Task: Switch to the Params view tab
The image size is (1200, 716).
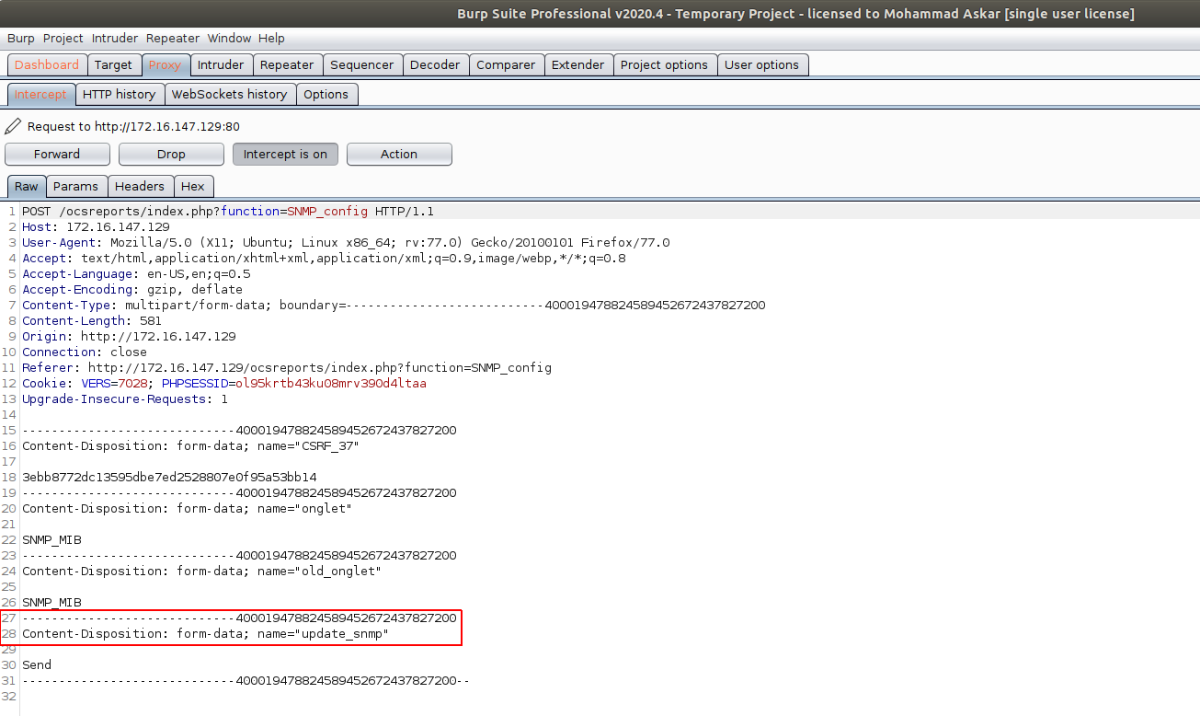Action: pos(76,186)
